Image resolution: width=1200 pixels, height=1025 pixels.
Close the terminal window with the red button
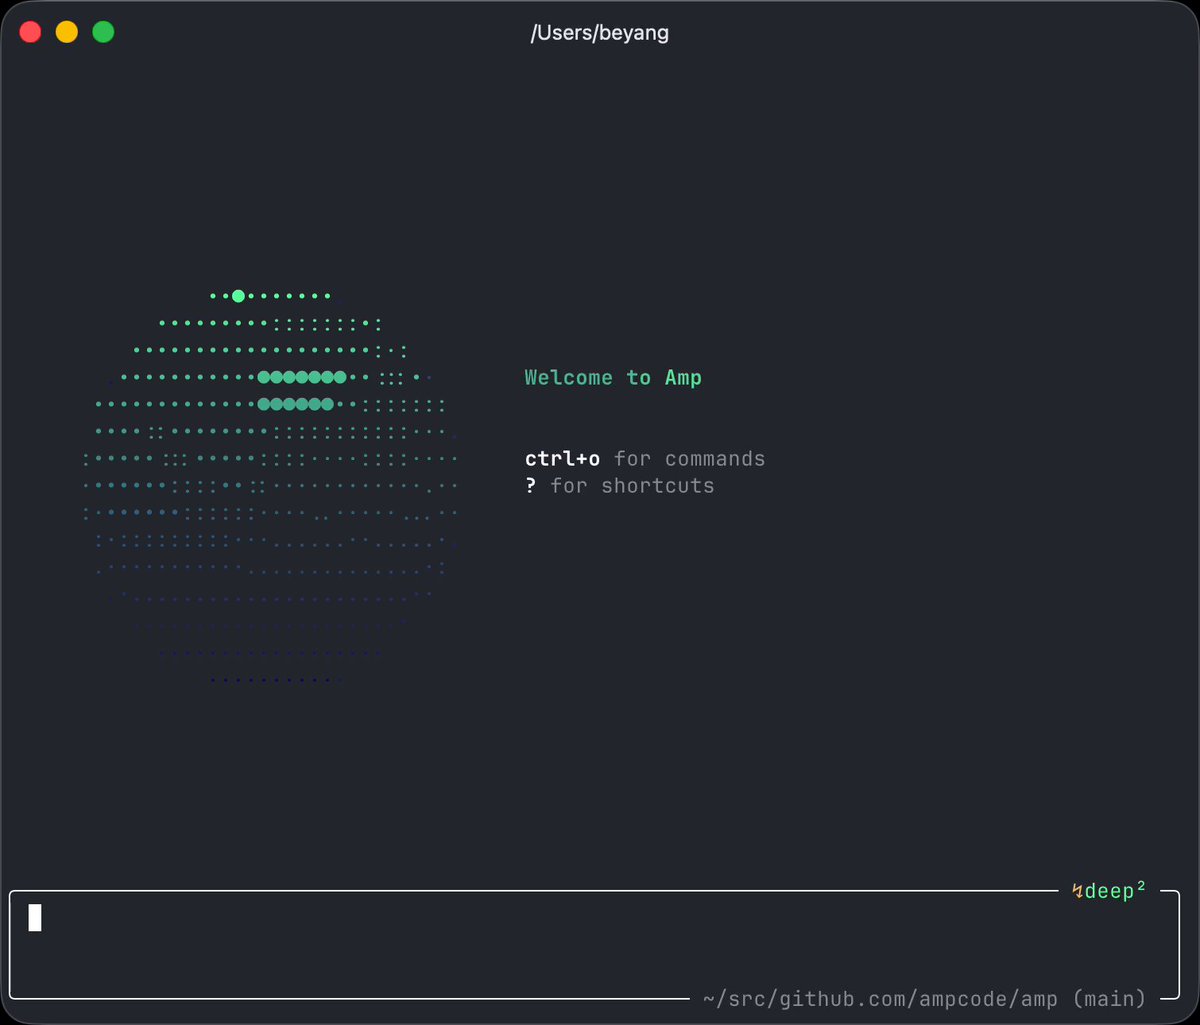pyautogui.click(x=30, y=32)
